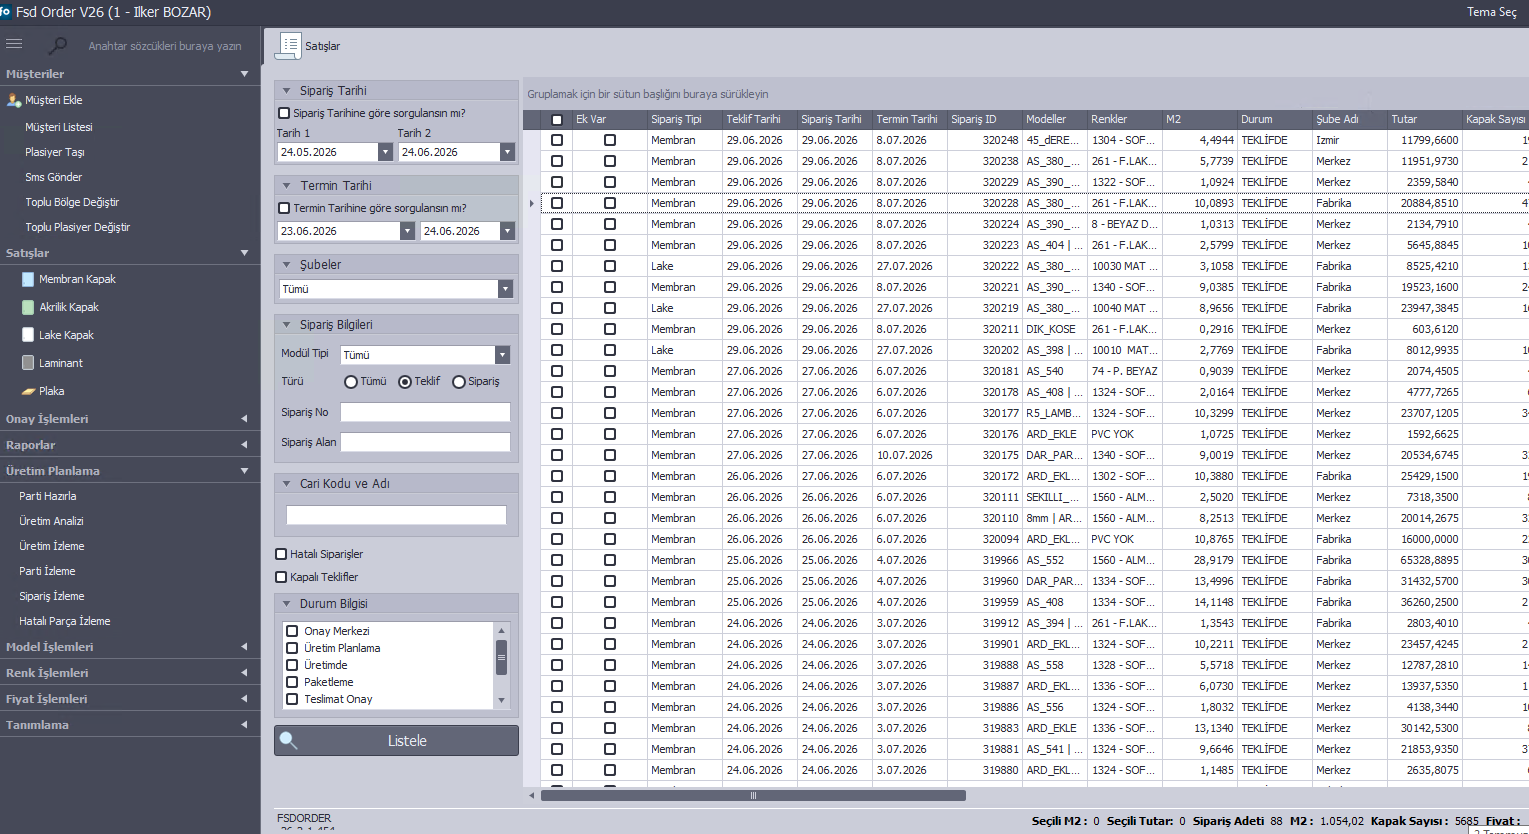Open Sms Gönder menu item

tap(54, 177)
